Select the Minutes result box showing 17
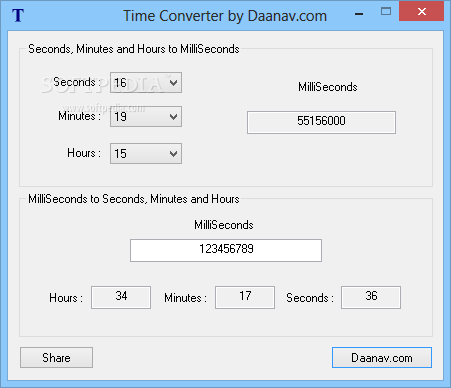Viewport: 451px width, 388px height. click(245, 297)
